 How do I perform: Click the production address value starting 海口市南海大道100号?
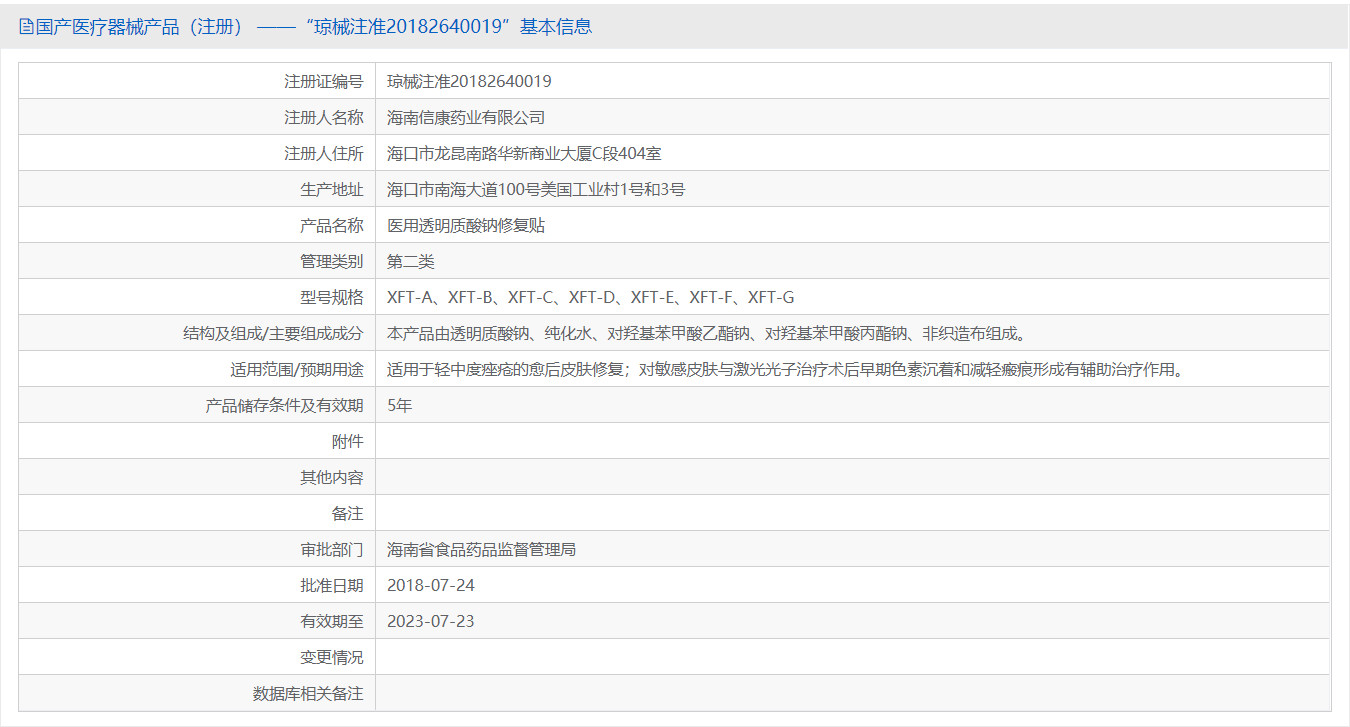tap(536, 189)
